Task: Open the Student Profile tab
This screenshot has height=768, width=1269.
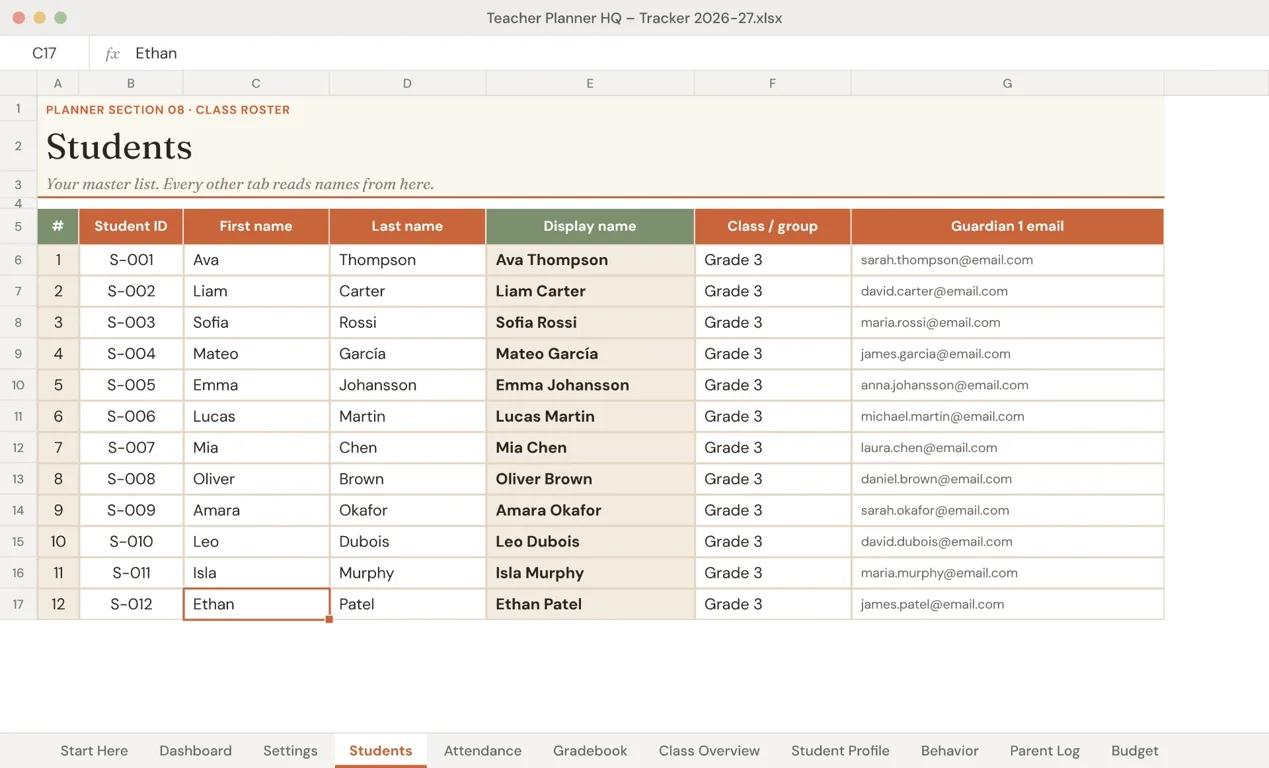Action: tap(840, 751)
